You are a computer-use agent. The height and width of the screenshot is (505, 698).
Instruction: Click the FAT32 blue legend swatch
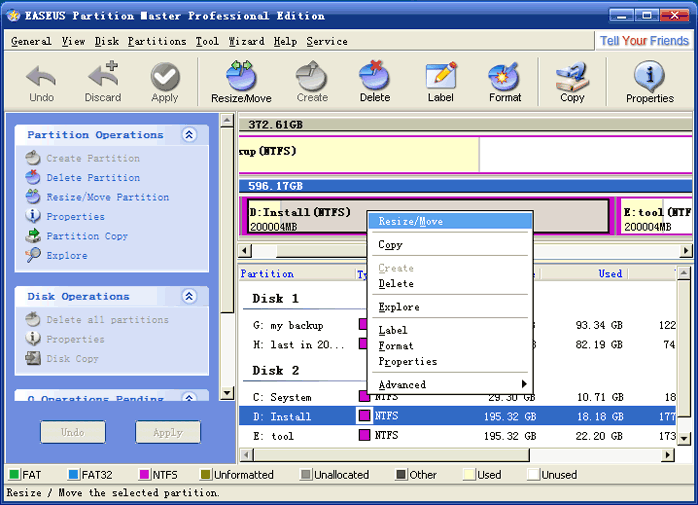(x=73, y=475)
